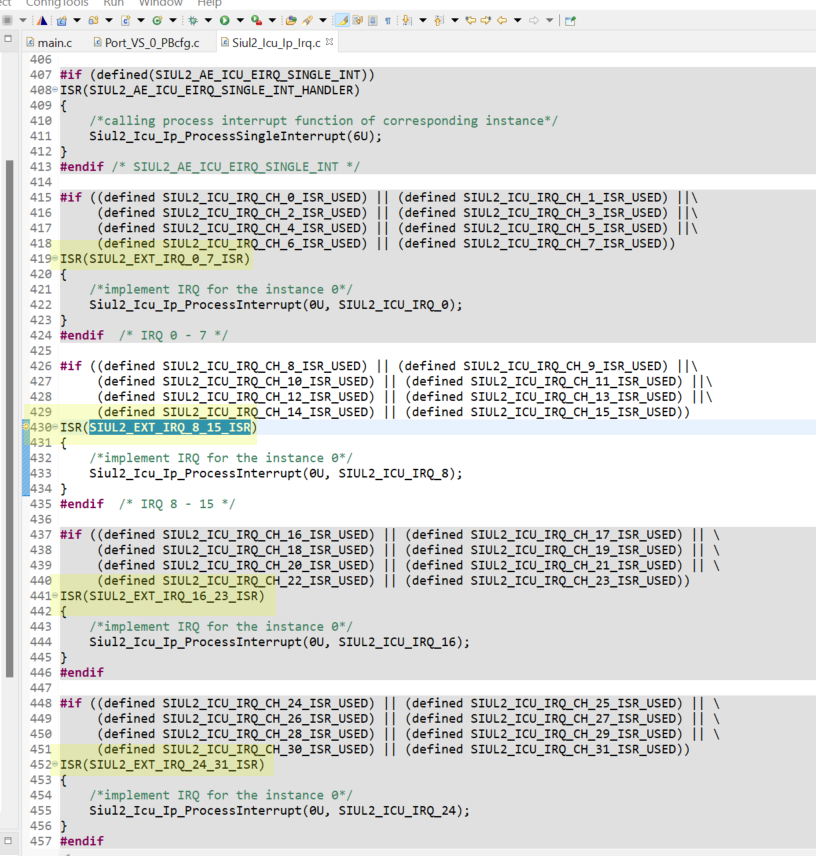Image resolution: width=816 pixels, height=856 pixels.
Task: Open the Debug configurations dropdown arrow
Action: coord(208,21)
